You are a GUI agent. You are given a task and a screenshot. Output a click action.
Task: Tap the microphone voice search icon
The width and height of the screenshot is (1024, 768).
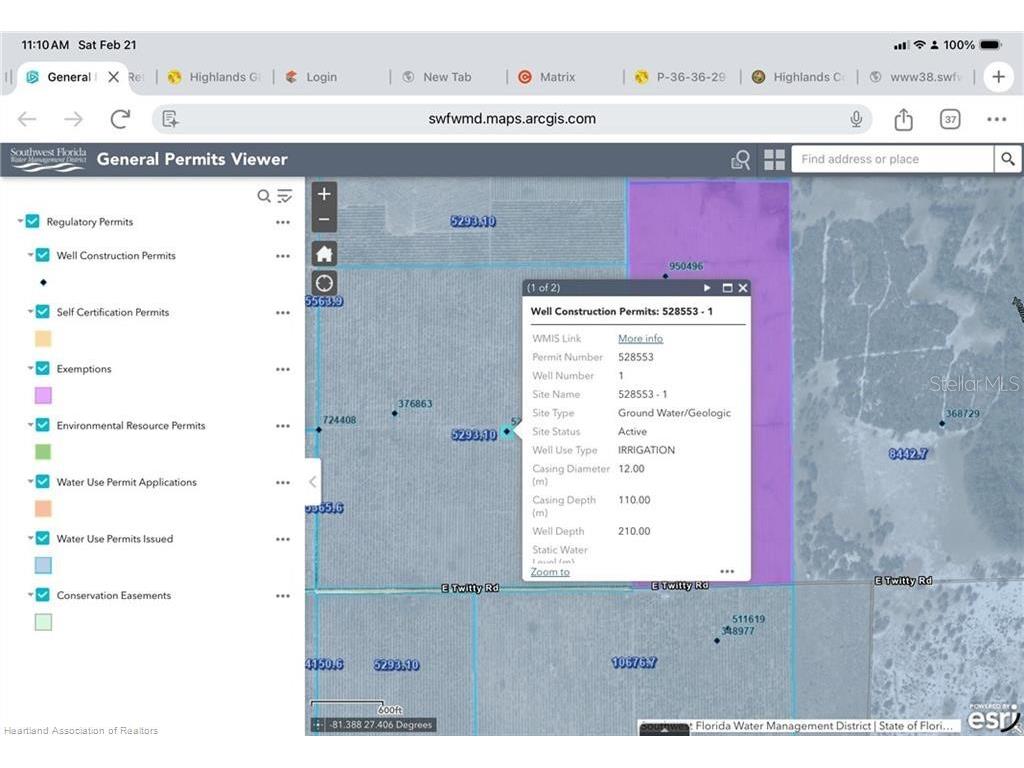point(856,119)
